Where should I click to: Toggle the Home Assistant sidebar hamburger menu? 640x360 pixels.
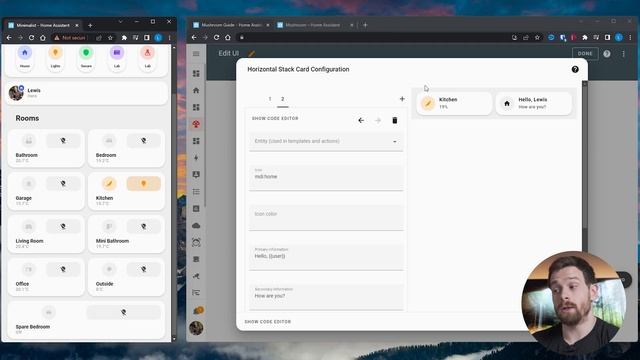coord(196,53)
